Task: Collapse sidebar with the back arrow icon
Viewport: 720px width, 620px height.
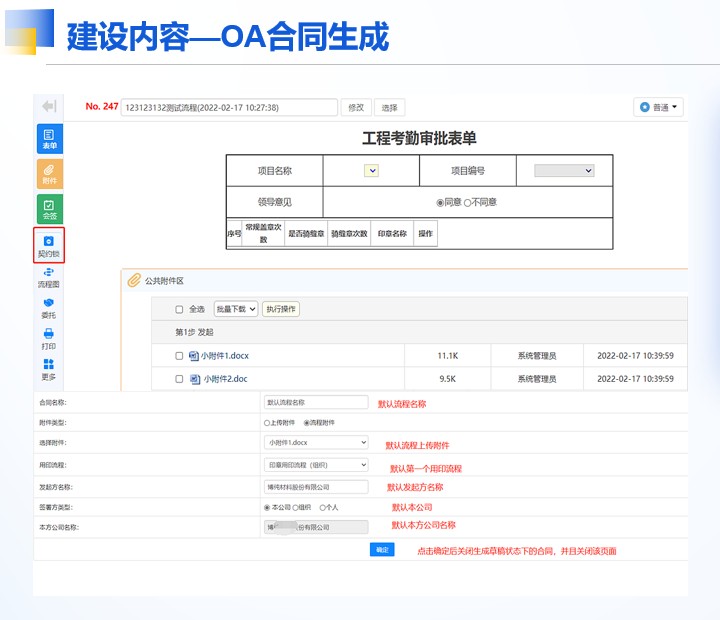Action: click(49, 106)
